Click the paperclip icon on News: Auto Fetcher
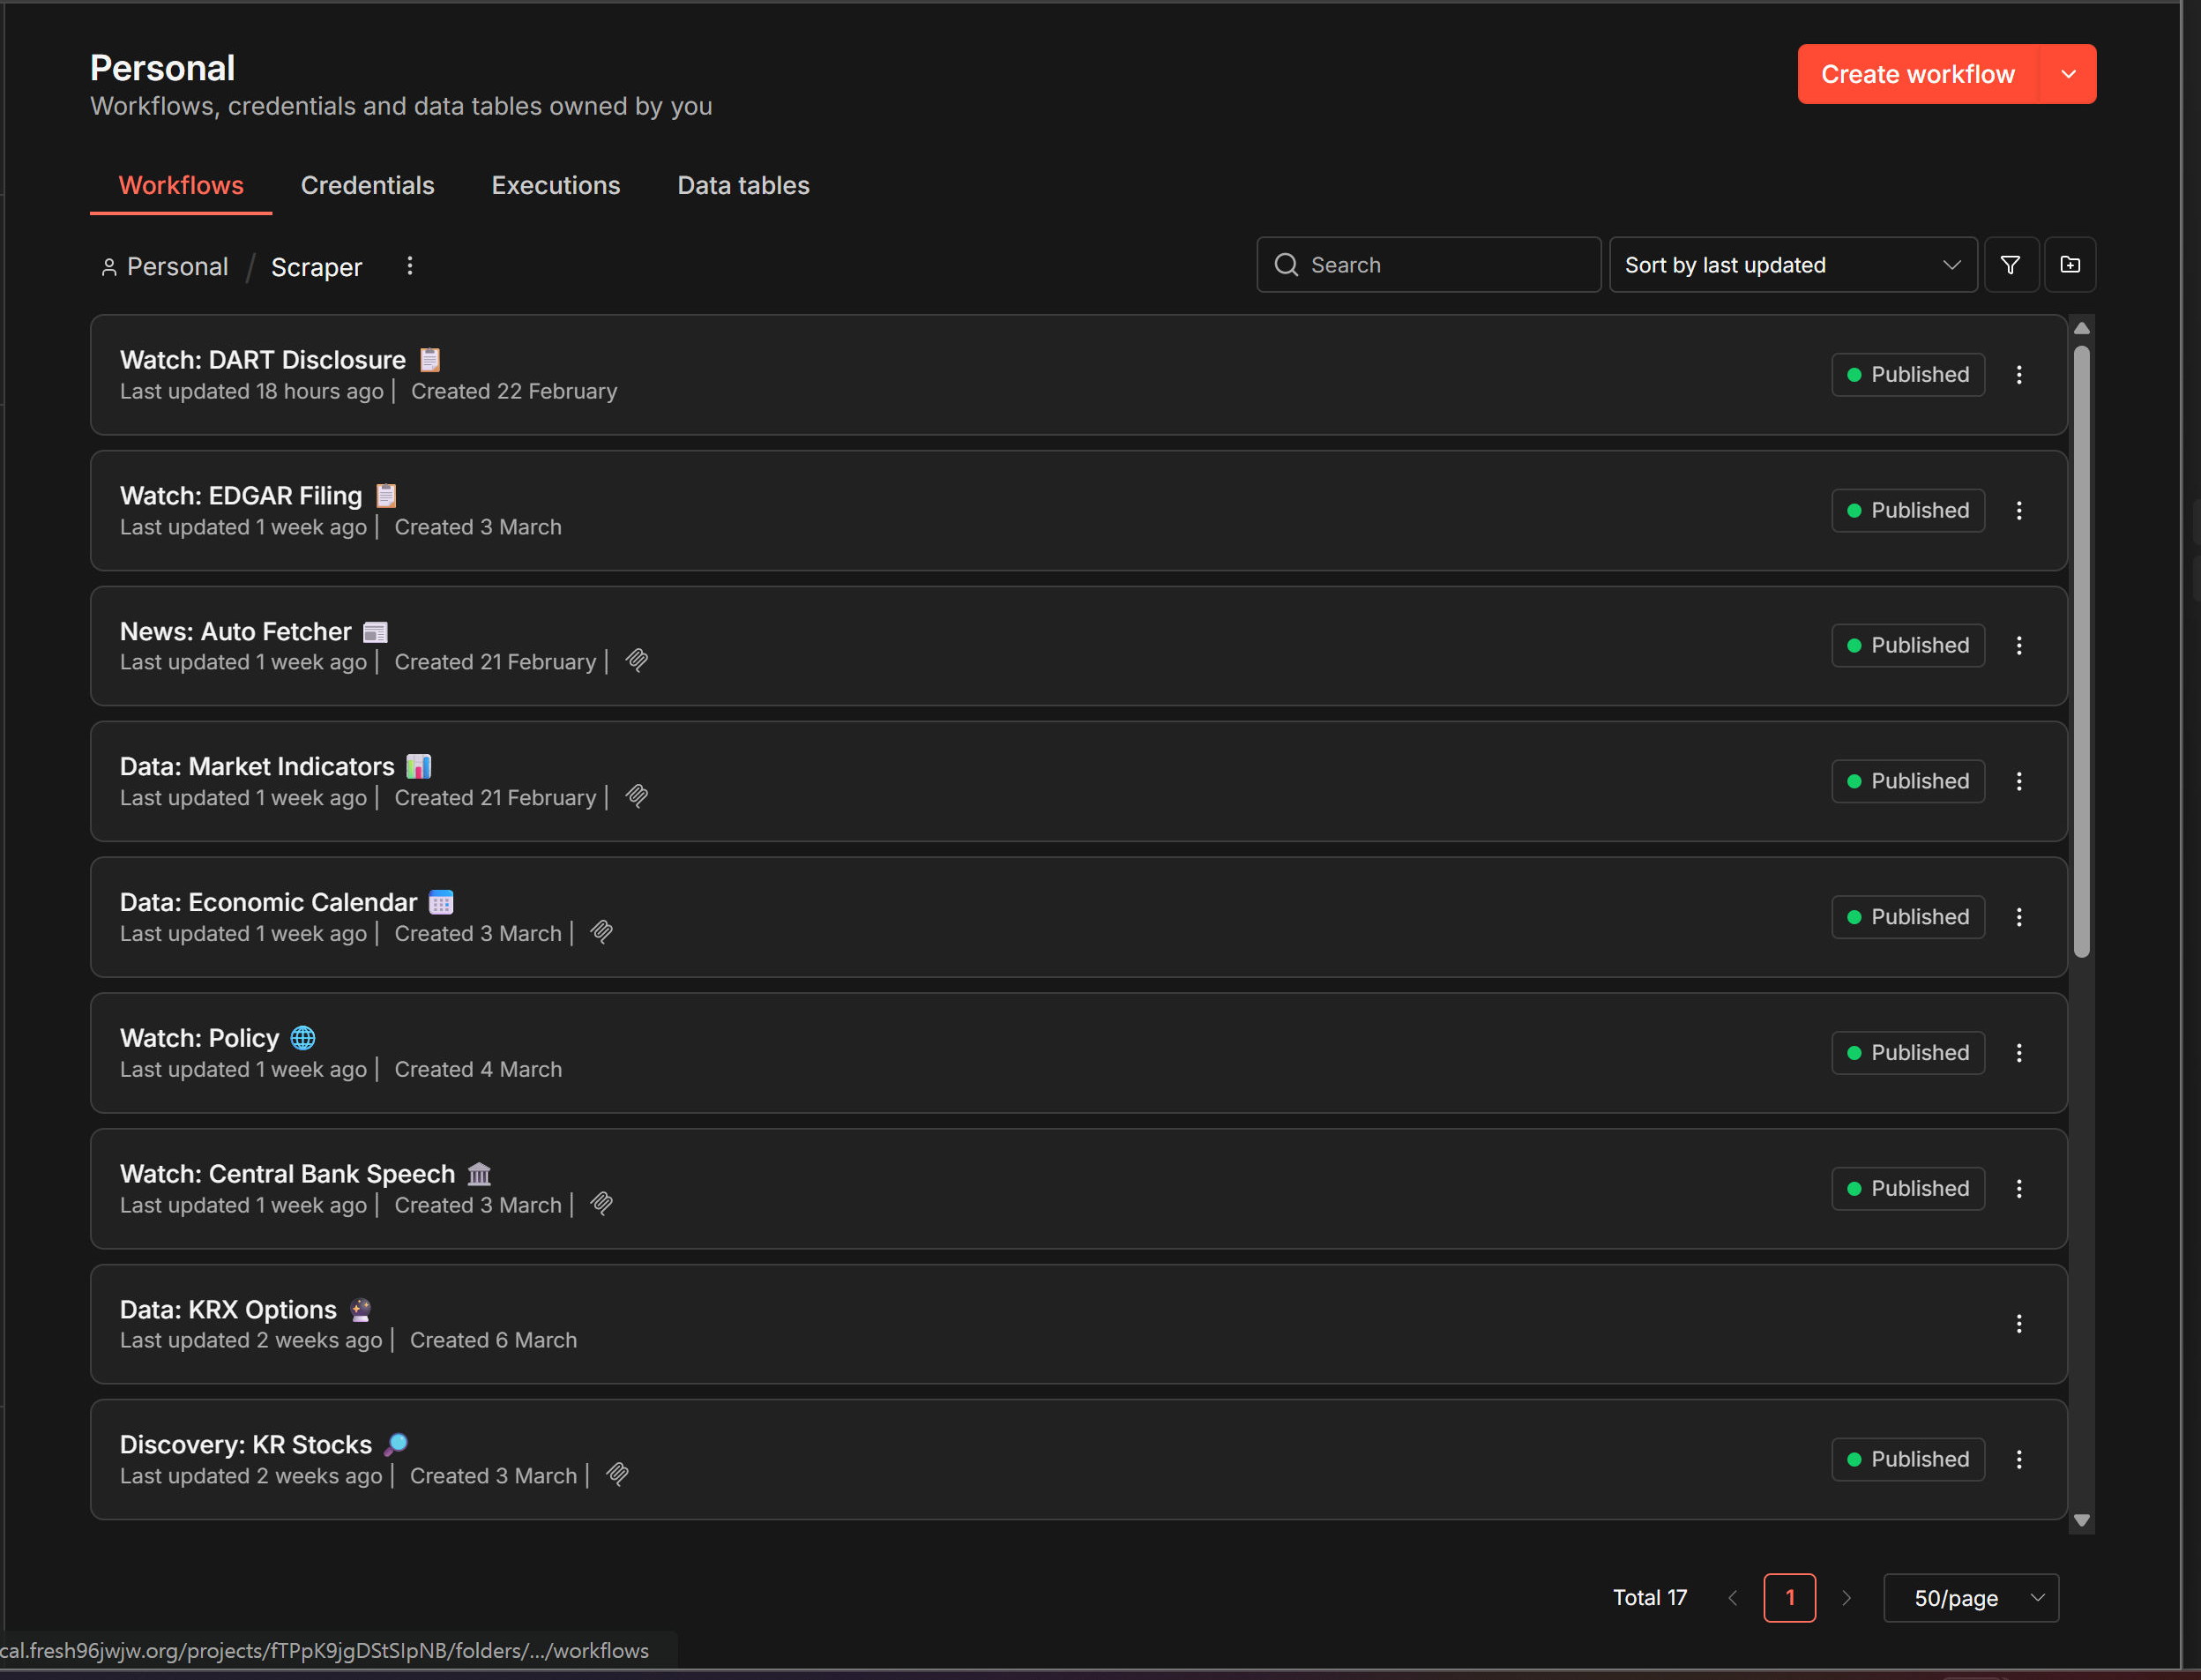The height and width of the screenshot is (1680, 2201). point(637,661)
